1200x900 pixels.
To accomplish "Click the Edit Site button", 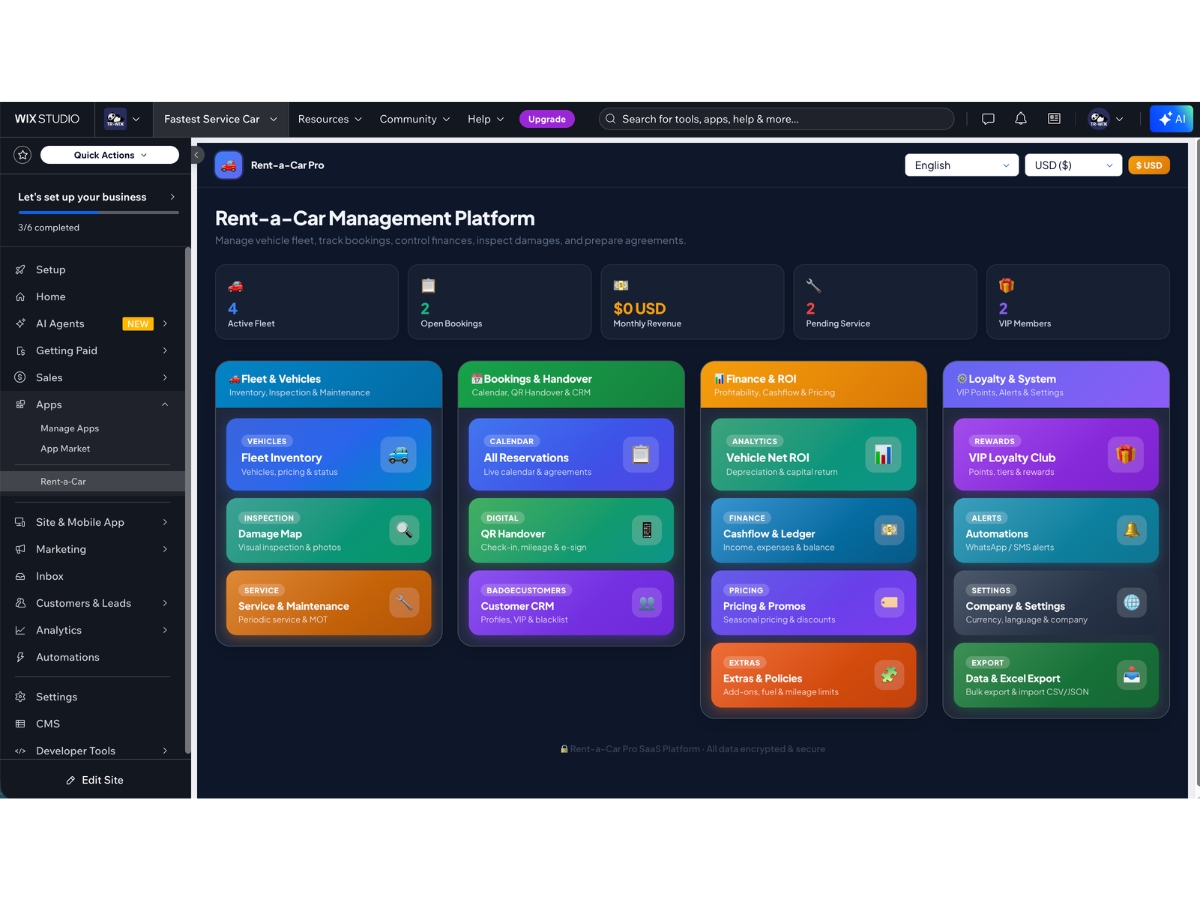I will (95, 780).
